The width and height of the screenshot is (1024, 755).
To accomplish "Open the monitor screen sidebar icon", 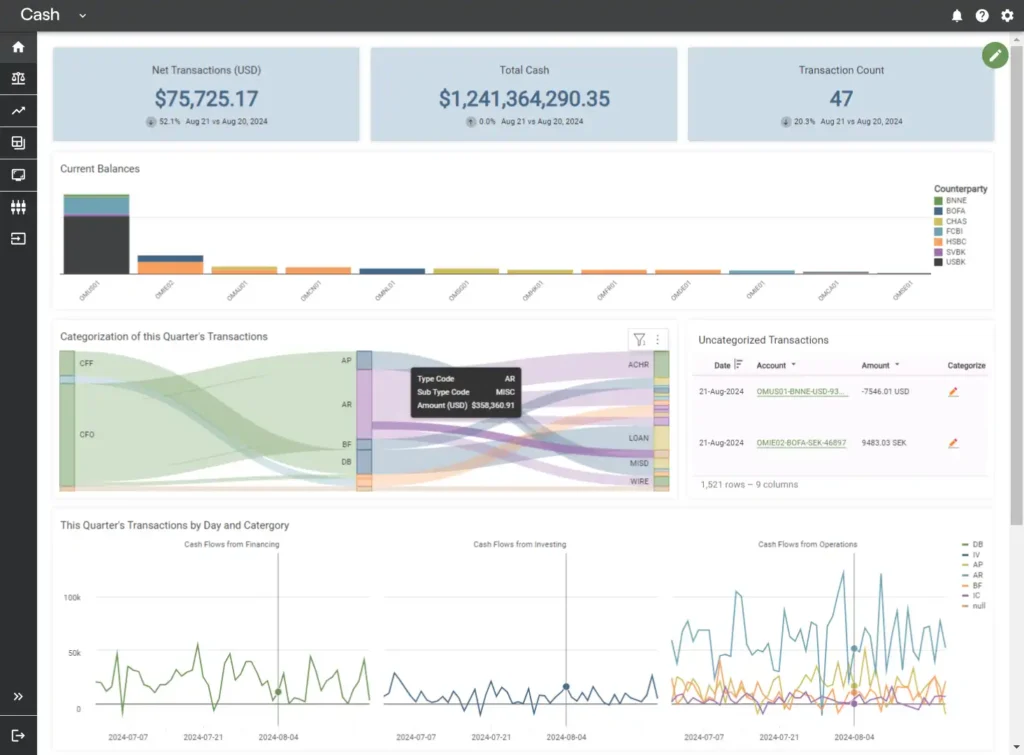I will (18, 175).
